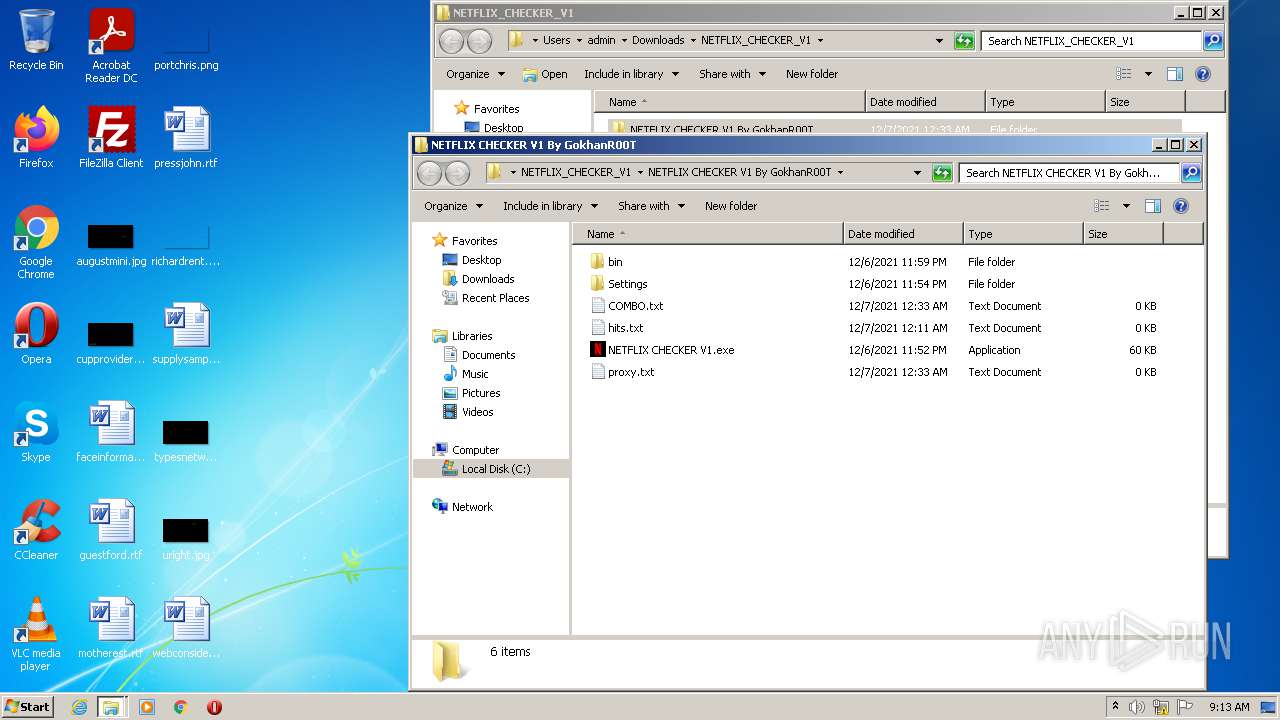This screenshot has width=1280, height=720.
Task: Open Share with dropdown in front window
Action: pos(651,206)
